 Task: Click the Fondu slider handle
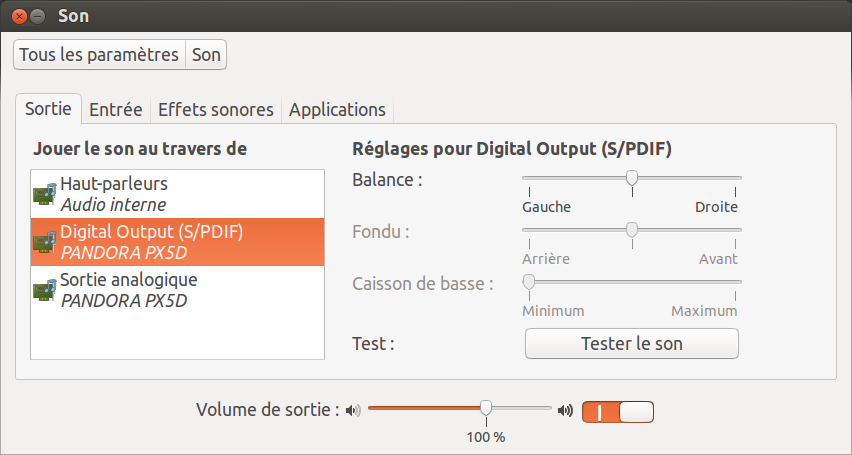point(632,230)
